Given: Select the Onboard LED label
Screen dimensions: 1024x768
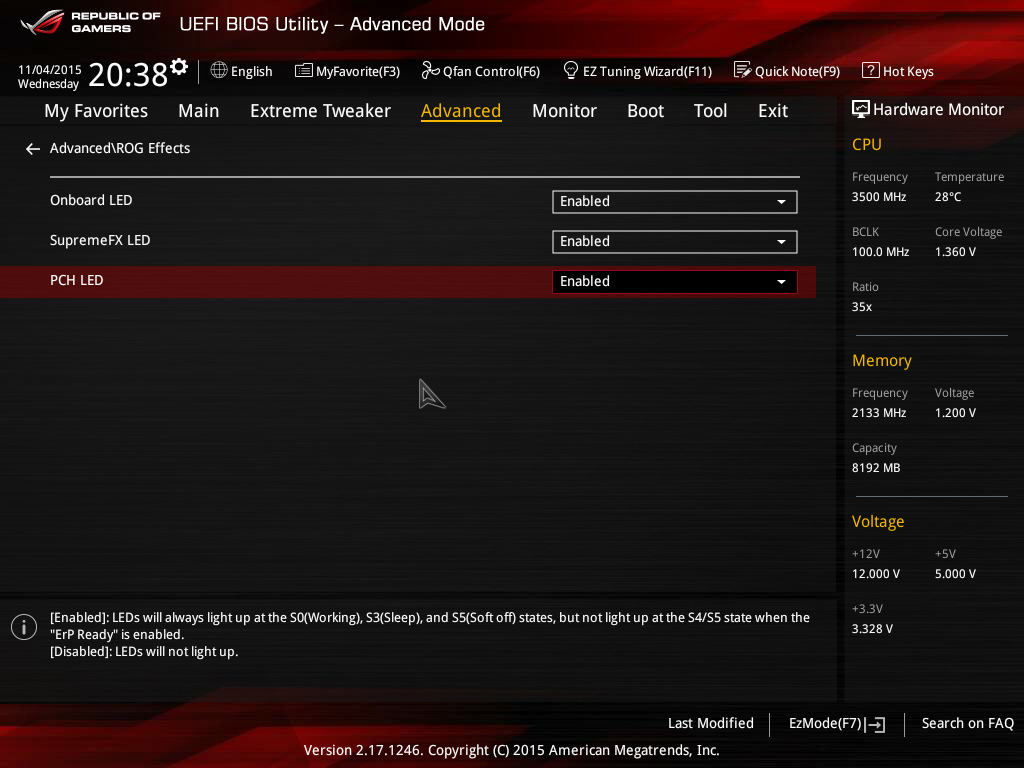Looking at the screenshot, I should pyautogui.click(x=91, y=200).
